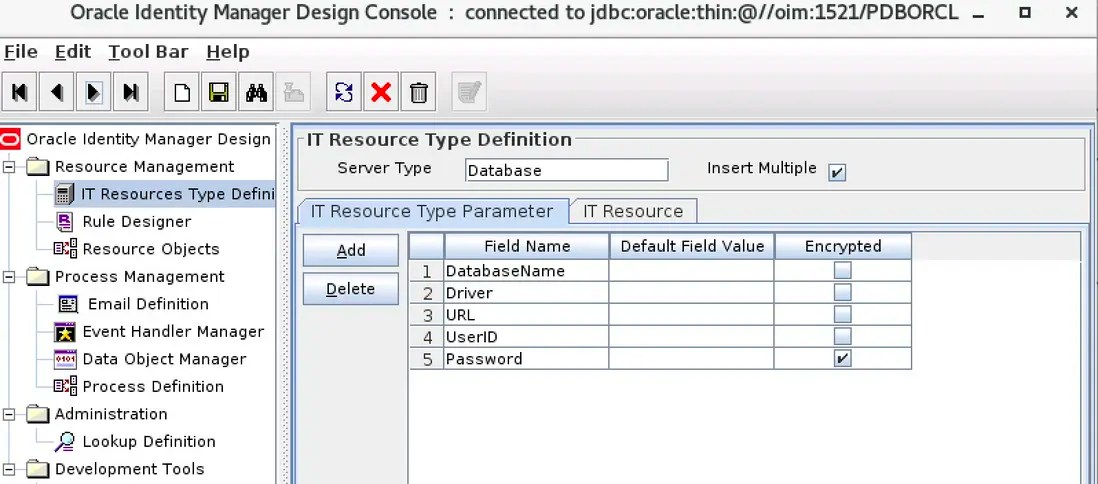
Task: Click the Rule Designer icon
Action: pos(65,221)
